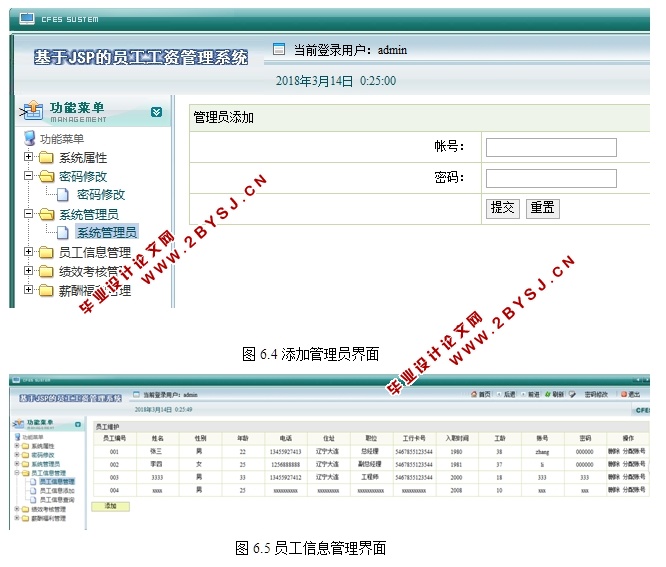Select the highlighted 系统管理员 child item in Figure 6.4
666x567 pixels.
pos(107,232)
